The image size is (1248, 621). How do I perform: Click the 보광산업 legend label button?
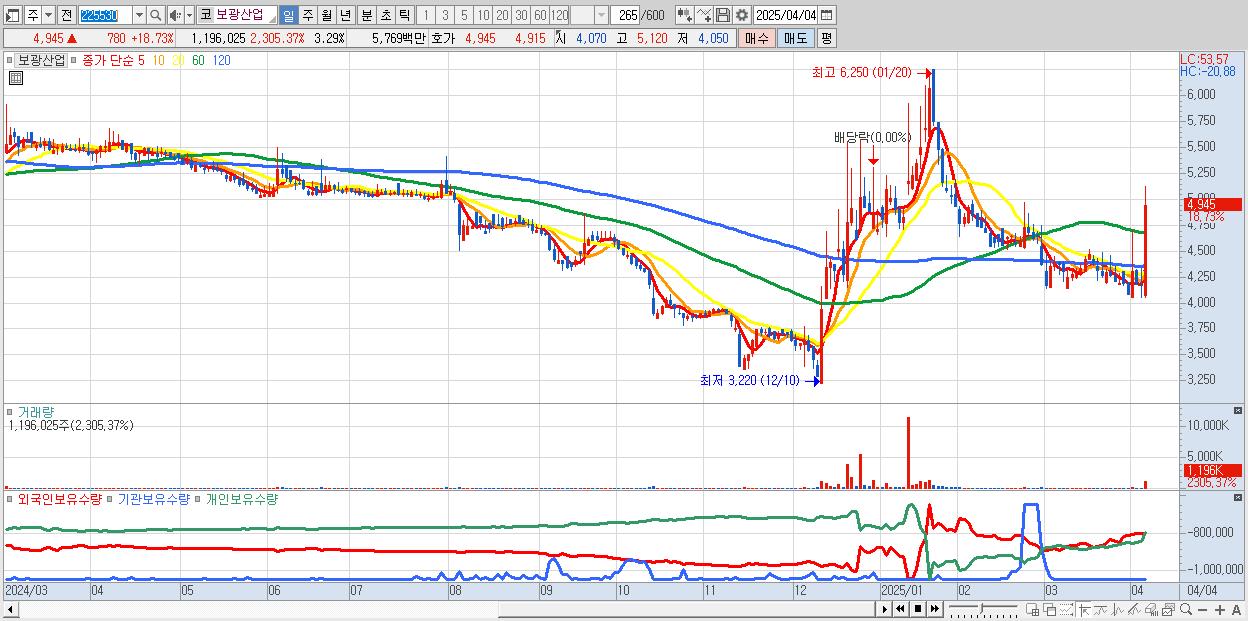[42, 61]
